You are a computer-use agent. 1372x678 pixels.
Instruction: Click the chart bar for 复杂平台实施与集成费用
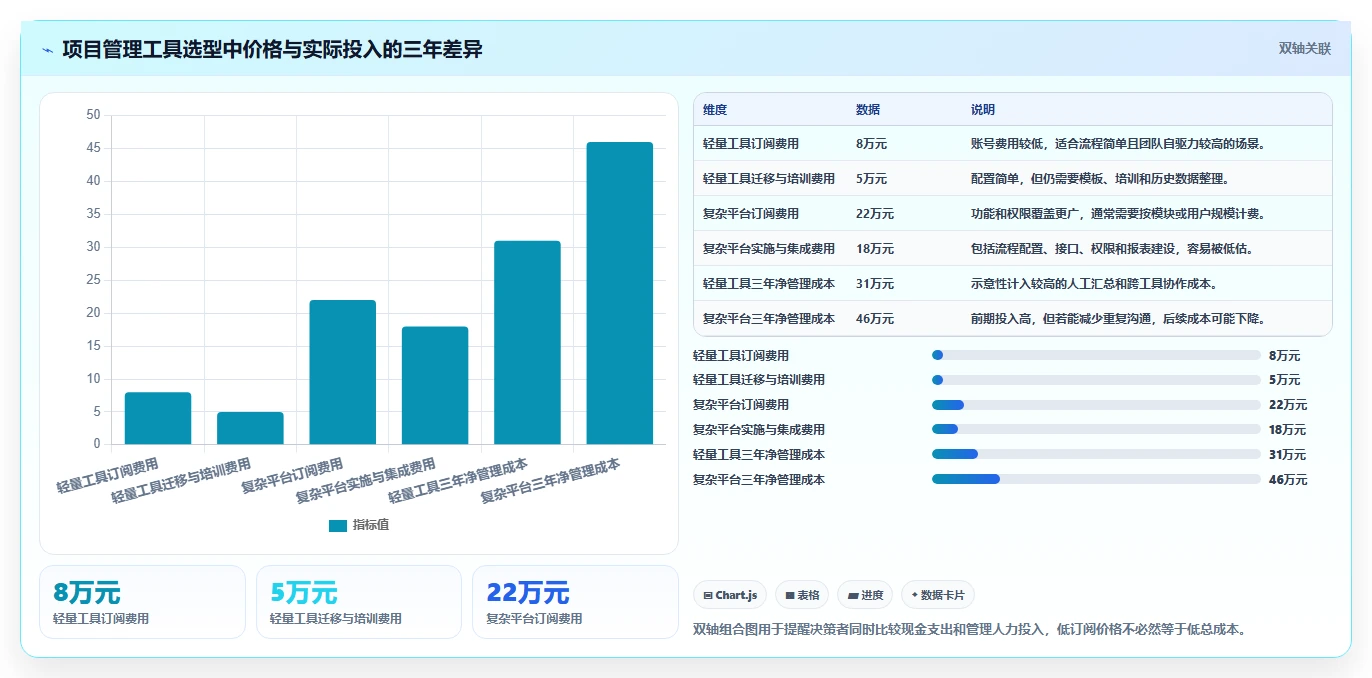click(x=435, y=385)
